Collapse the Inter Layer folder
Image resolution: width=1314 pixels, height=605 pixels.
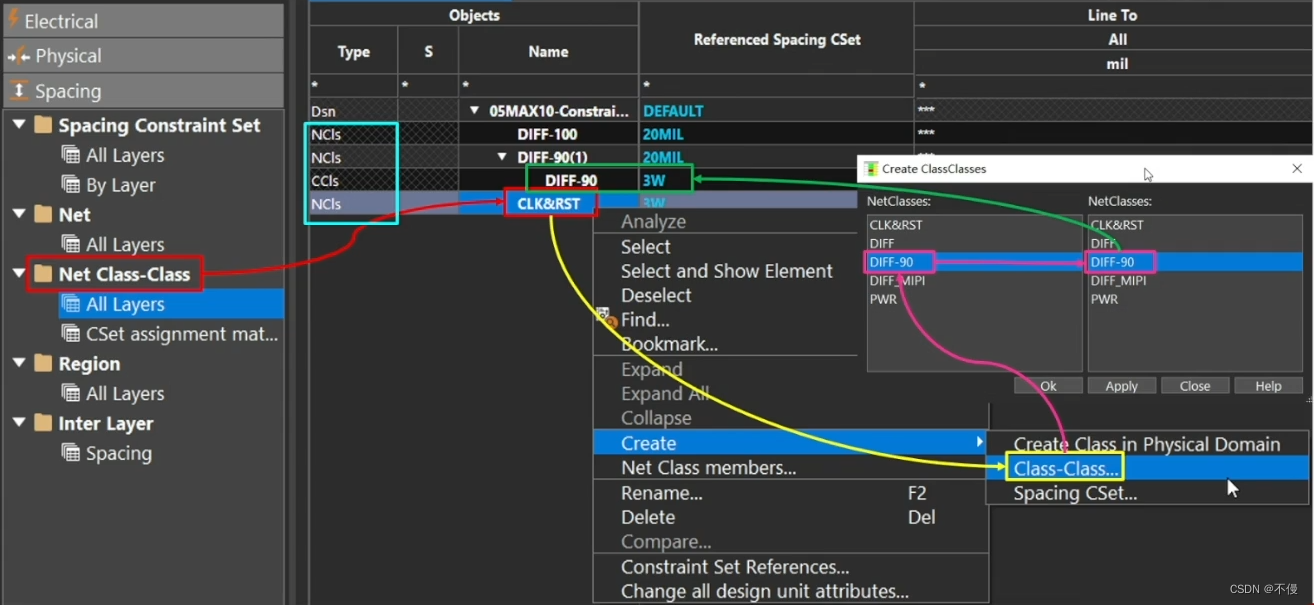pyautogui.click(x=19, y=423)
